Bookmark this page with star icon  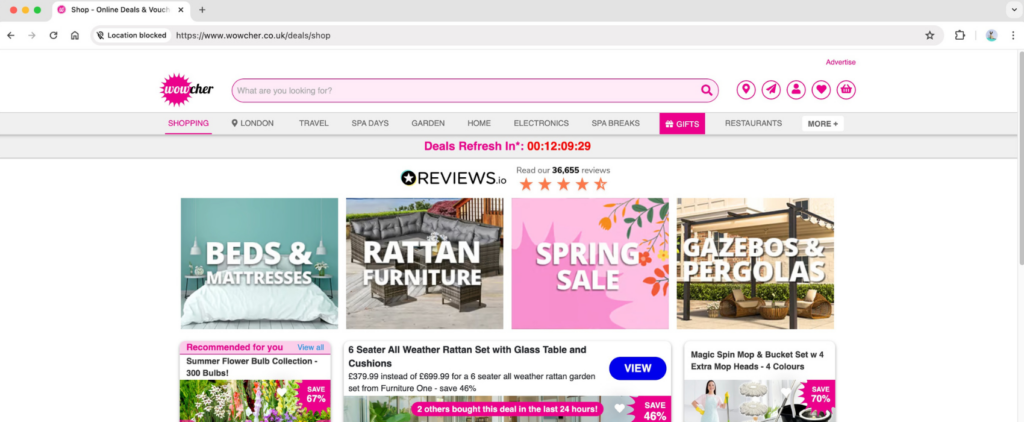click(x=929, y=35)
